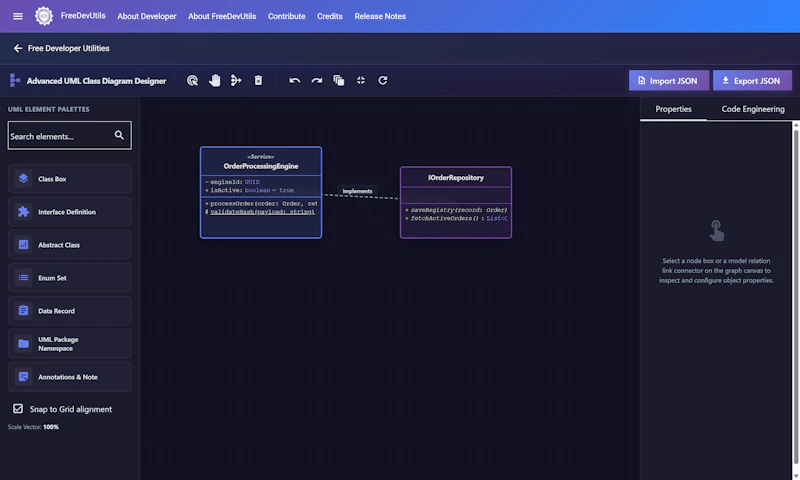Click the Advanced UML Class Diagram Designer title

click(96, 81)
